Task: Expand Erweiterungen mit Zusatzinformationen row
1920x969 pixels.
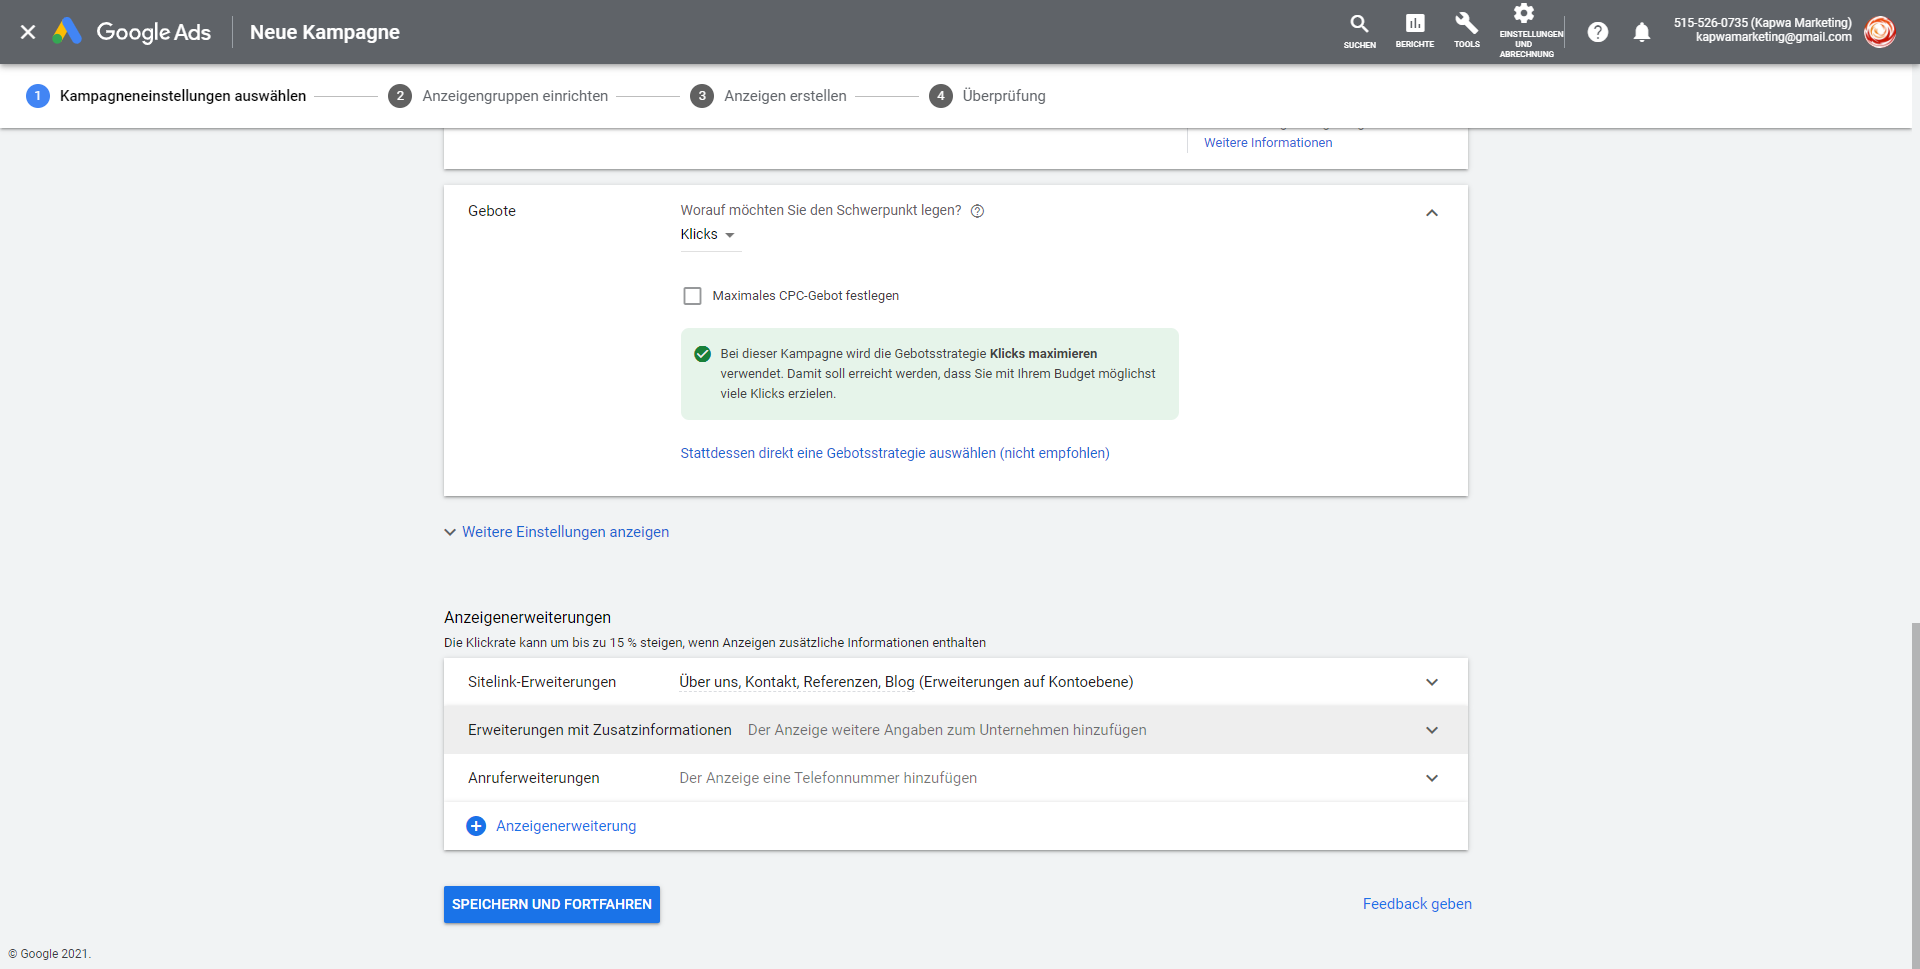Action: click(956, 730)
